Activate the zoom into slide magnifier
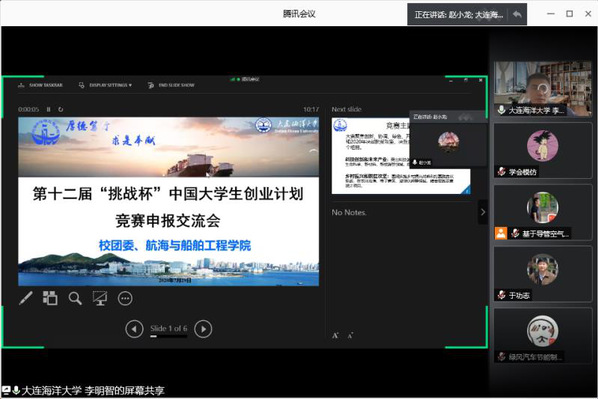This screenshot has height=399, width=598. point(75,298)
